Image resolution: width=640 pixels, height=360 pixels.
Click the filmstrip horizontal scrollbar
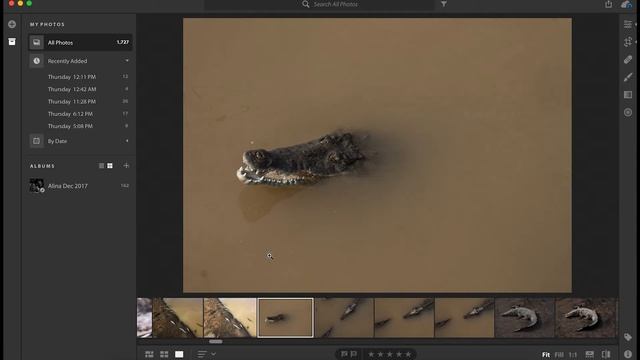click(216, 342)
